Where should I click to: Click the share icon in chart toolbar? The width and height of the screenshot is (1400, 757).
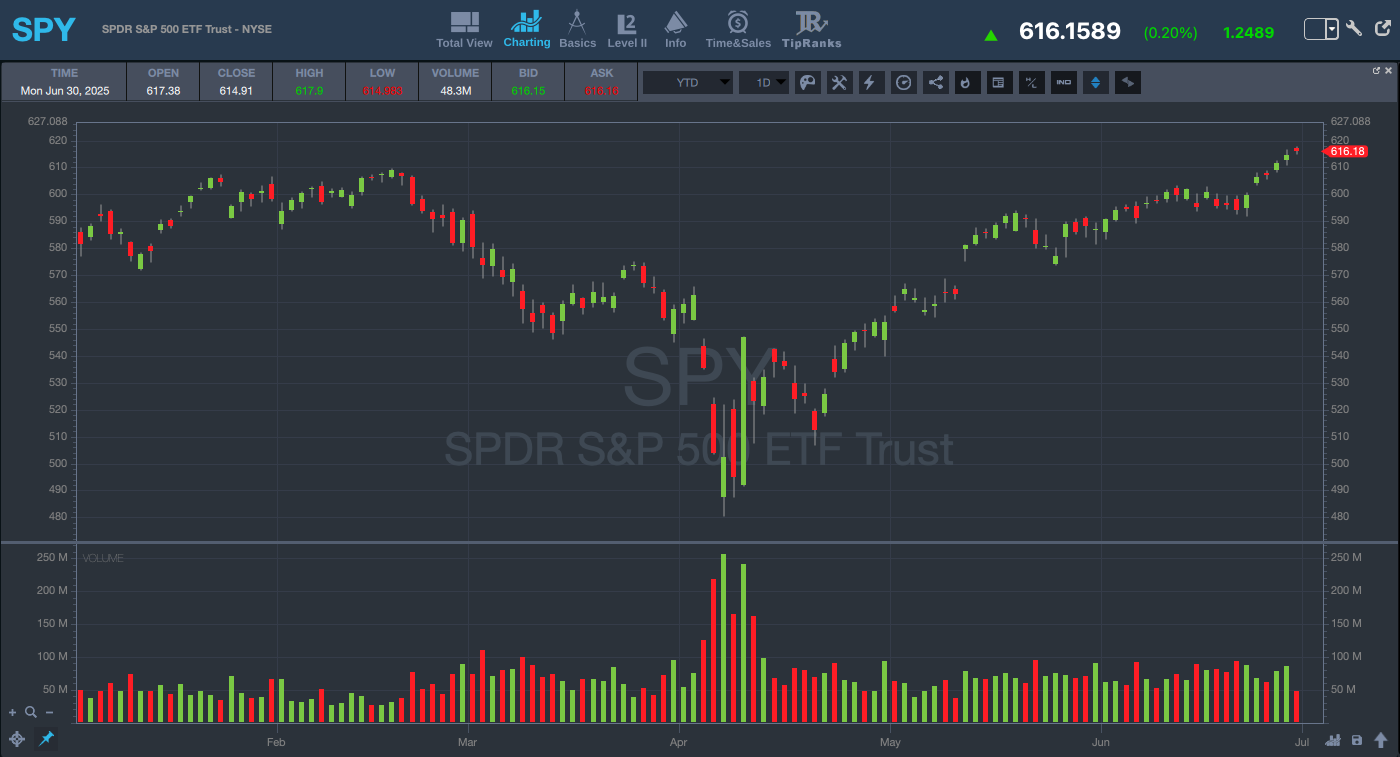[936, 83]
